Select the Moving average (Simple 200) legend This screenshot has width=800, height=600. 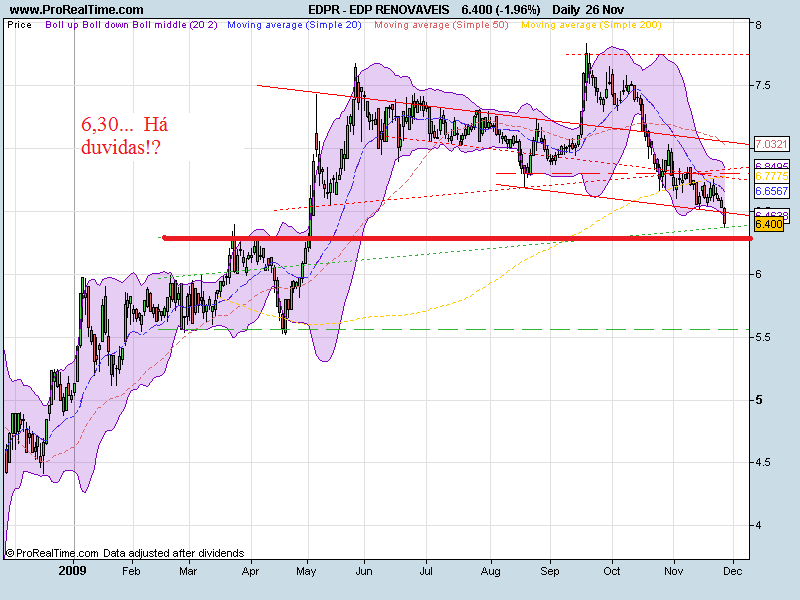tap(591, 25)
